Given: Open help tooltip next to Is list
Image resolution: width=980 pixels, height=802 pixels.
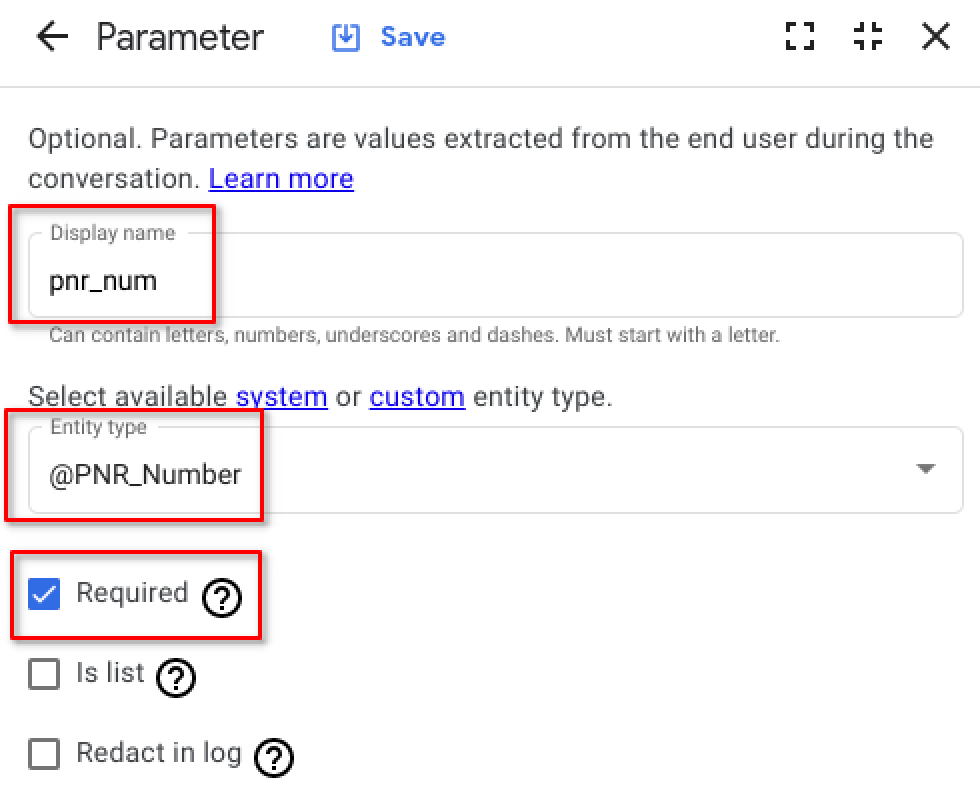Looking at the screenshot, I should [176, 678].
